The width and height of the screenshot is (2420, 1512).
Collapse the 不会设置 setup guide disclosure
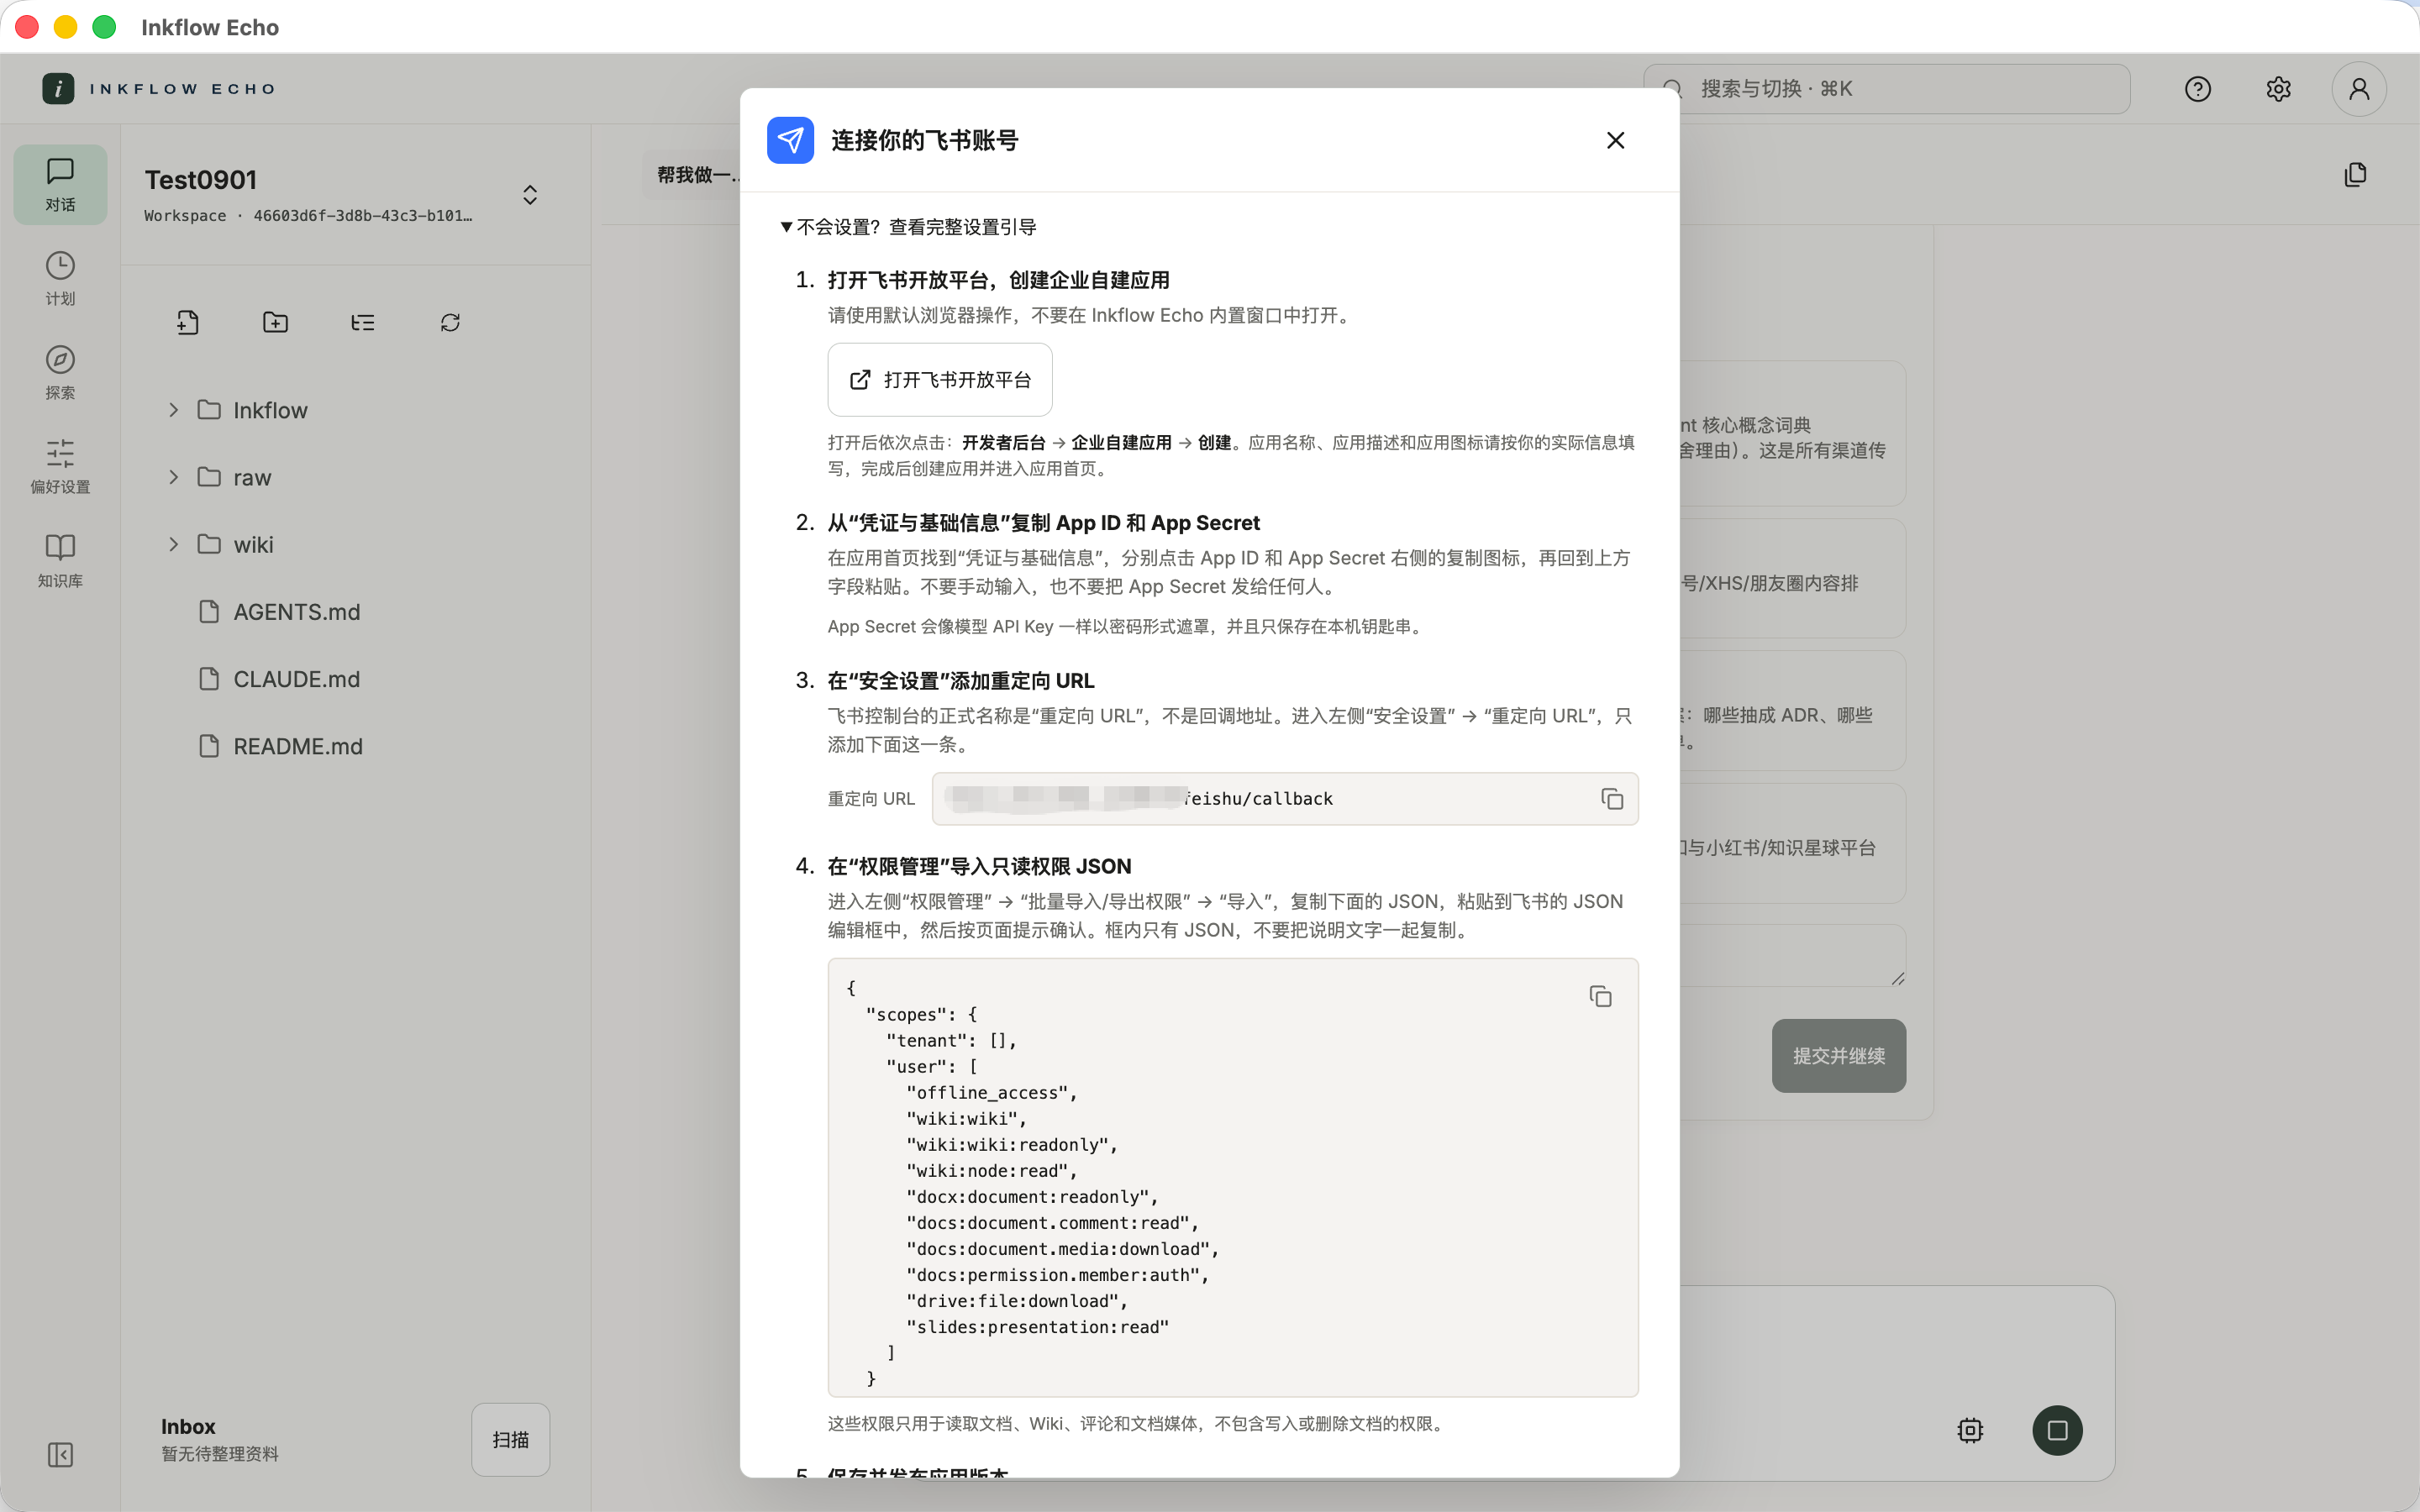click(x=908, y=227)
